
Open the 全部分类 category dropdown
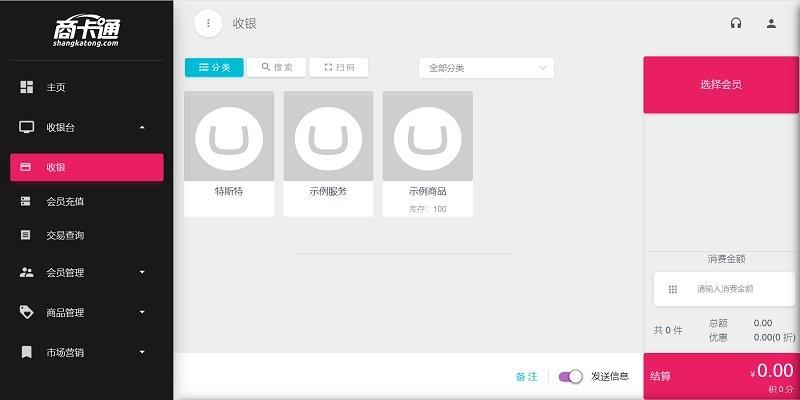[x=486, y=68]
